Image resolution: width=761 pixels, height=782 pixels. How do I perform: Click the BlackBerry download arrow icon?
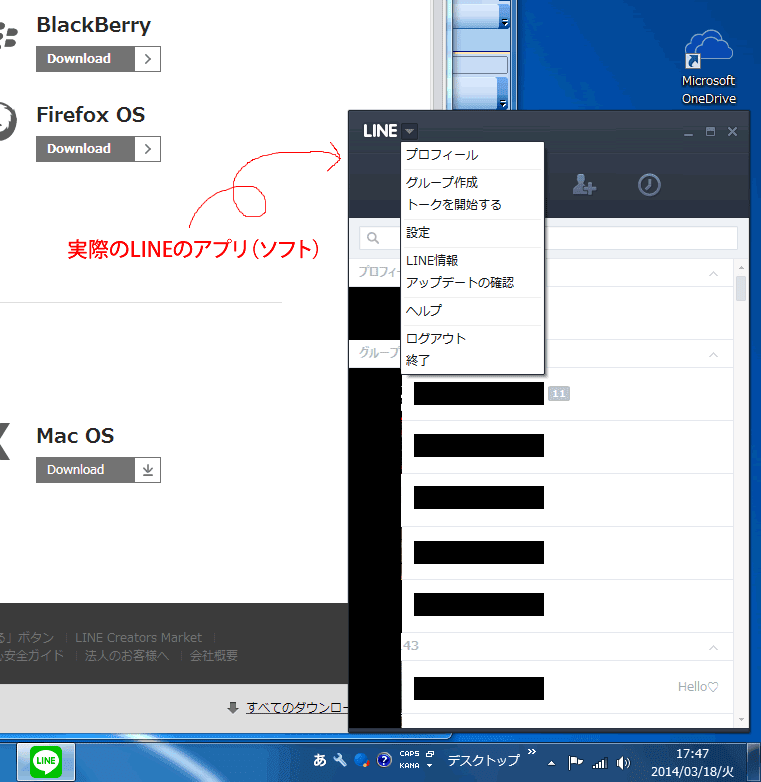tap(148, 59)
